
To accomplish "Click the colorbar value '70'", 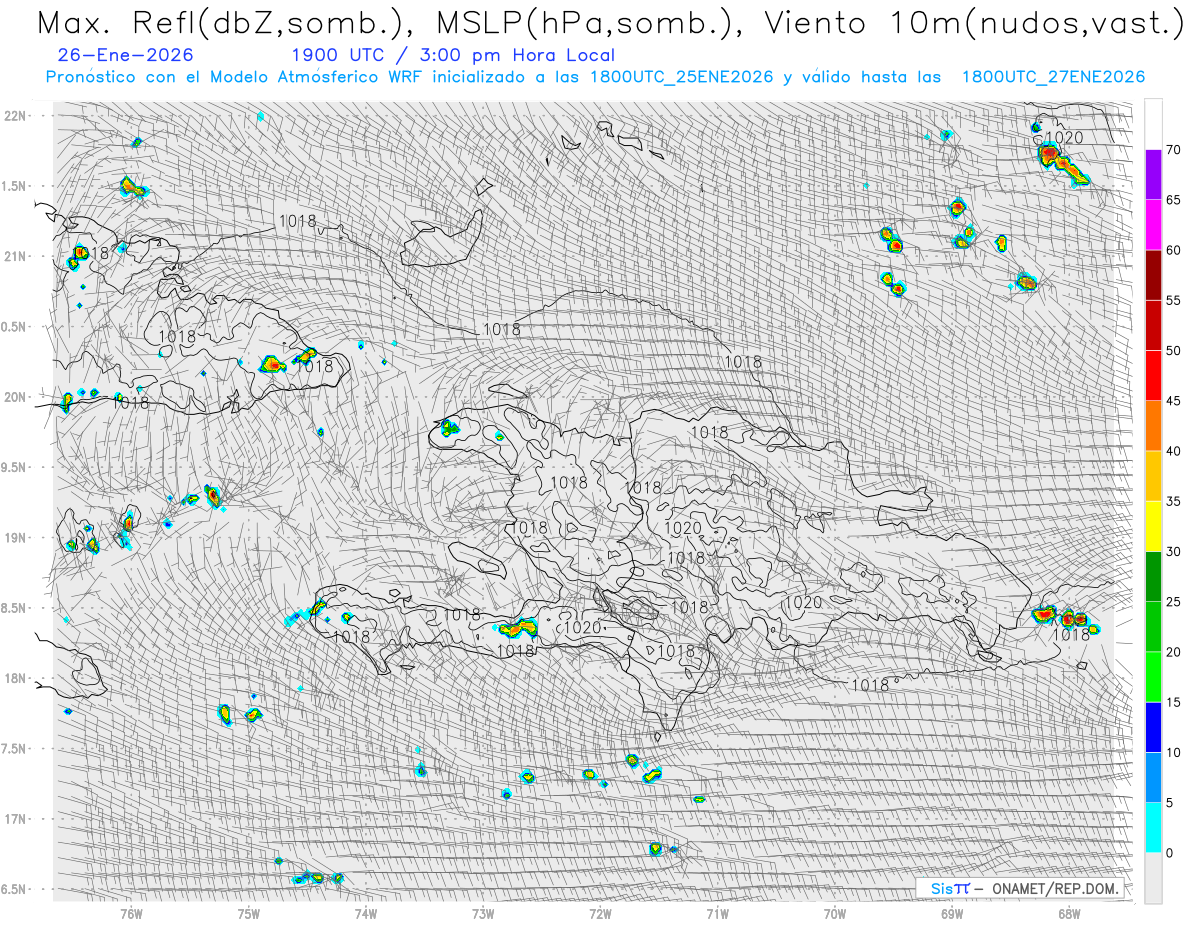I will [x=1174, y=150].
